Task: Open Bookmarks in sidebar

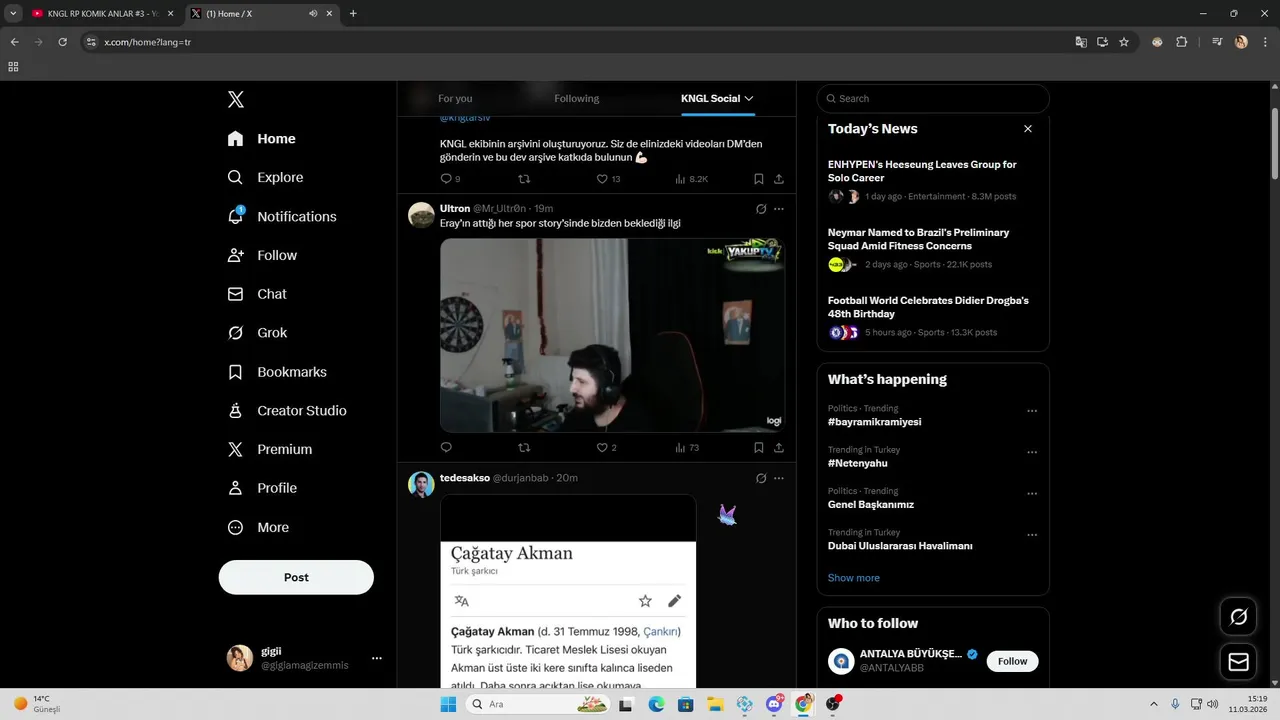Action: point(278,372)
